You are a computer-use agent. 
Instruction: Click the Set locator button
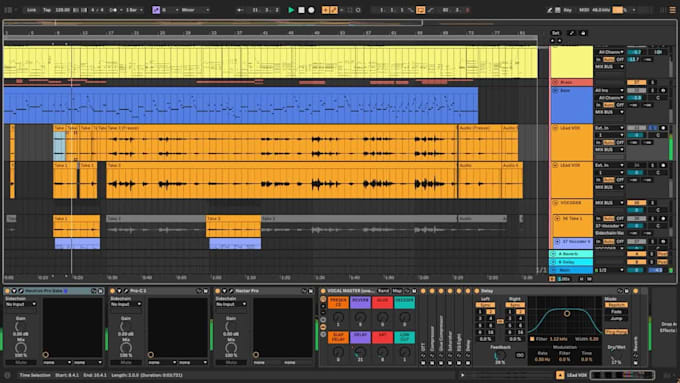point(556,33)
